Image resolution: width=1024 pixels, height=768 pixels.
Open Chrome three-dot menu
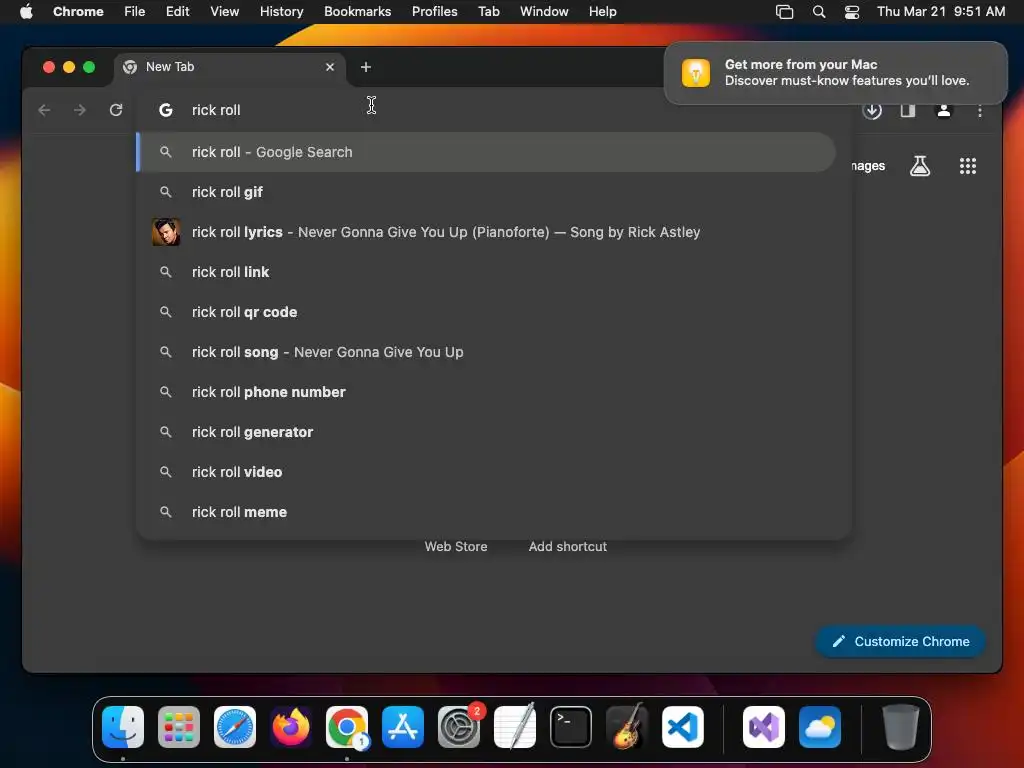point(980,111)
